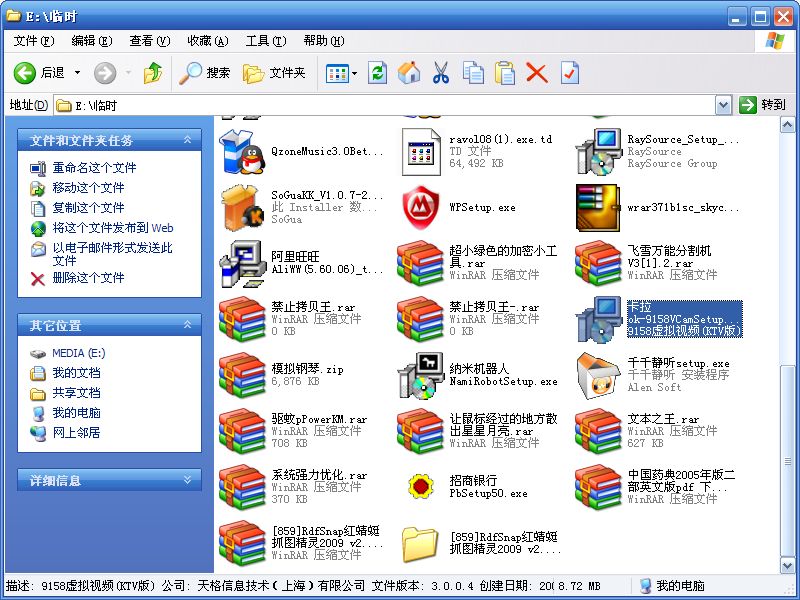
Task: Click 复制这个文件 link
Action: (88, 208)
